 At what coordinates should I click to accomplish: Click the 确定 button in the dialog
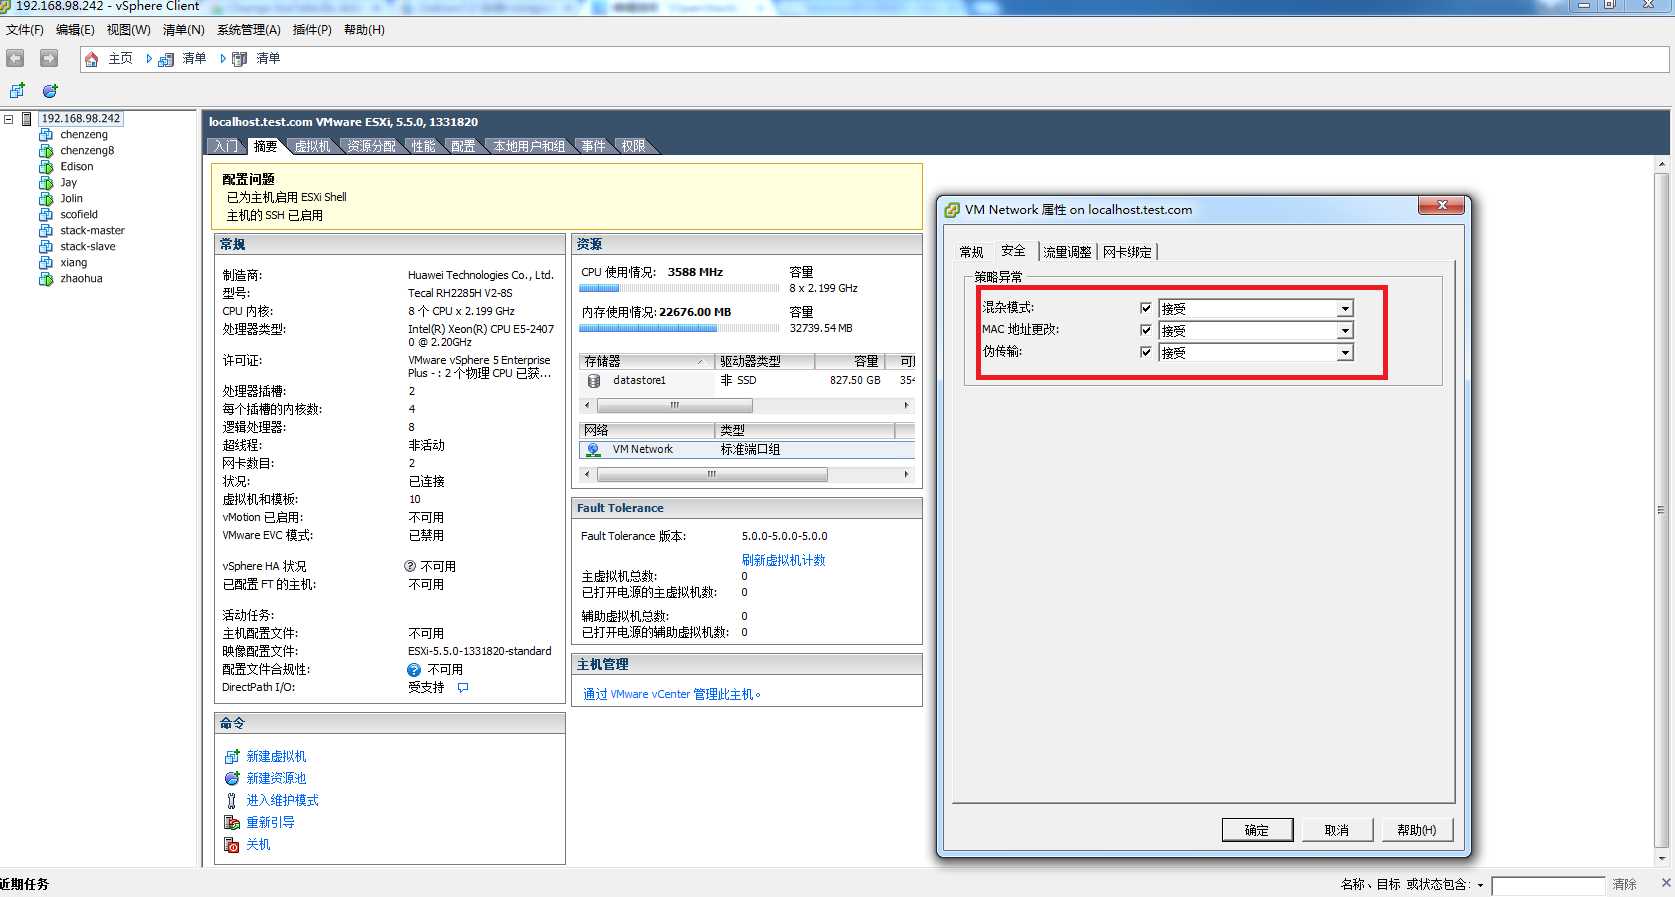pyautogui.click(x=1257, y=830)
